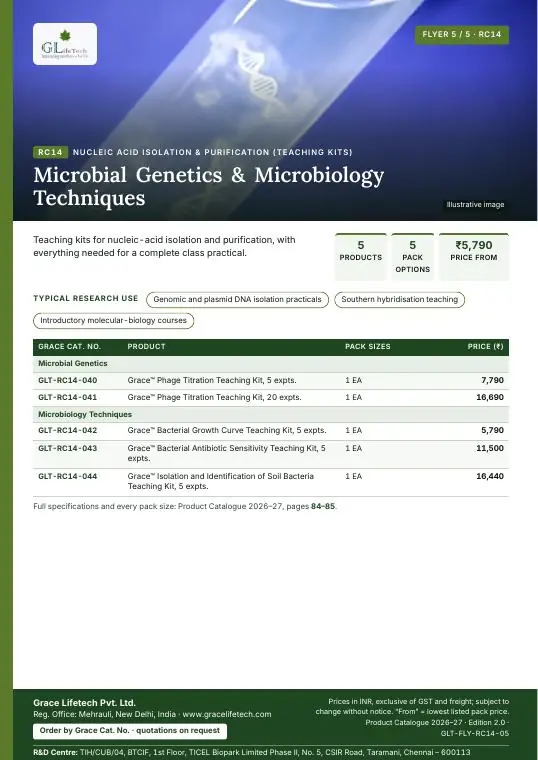Viewport: 538px width, 760px height.
Task: Click the price 5,790 in table
Action: click(492, 430)
